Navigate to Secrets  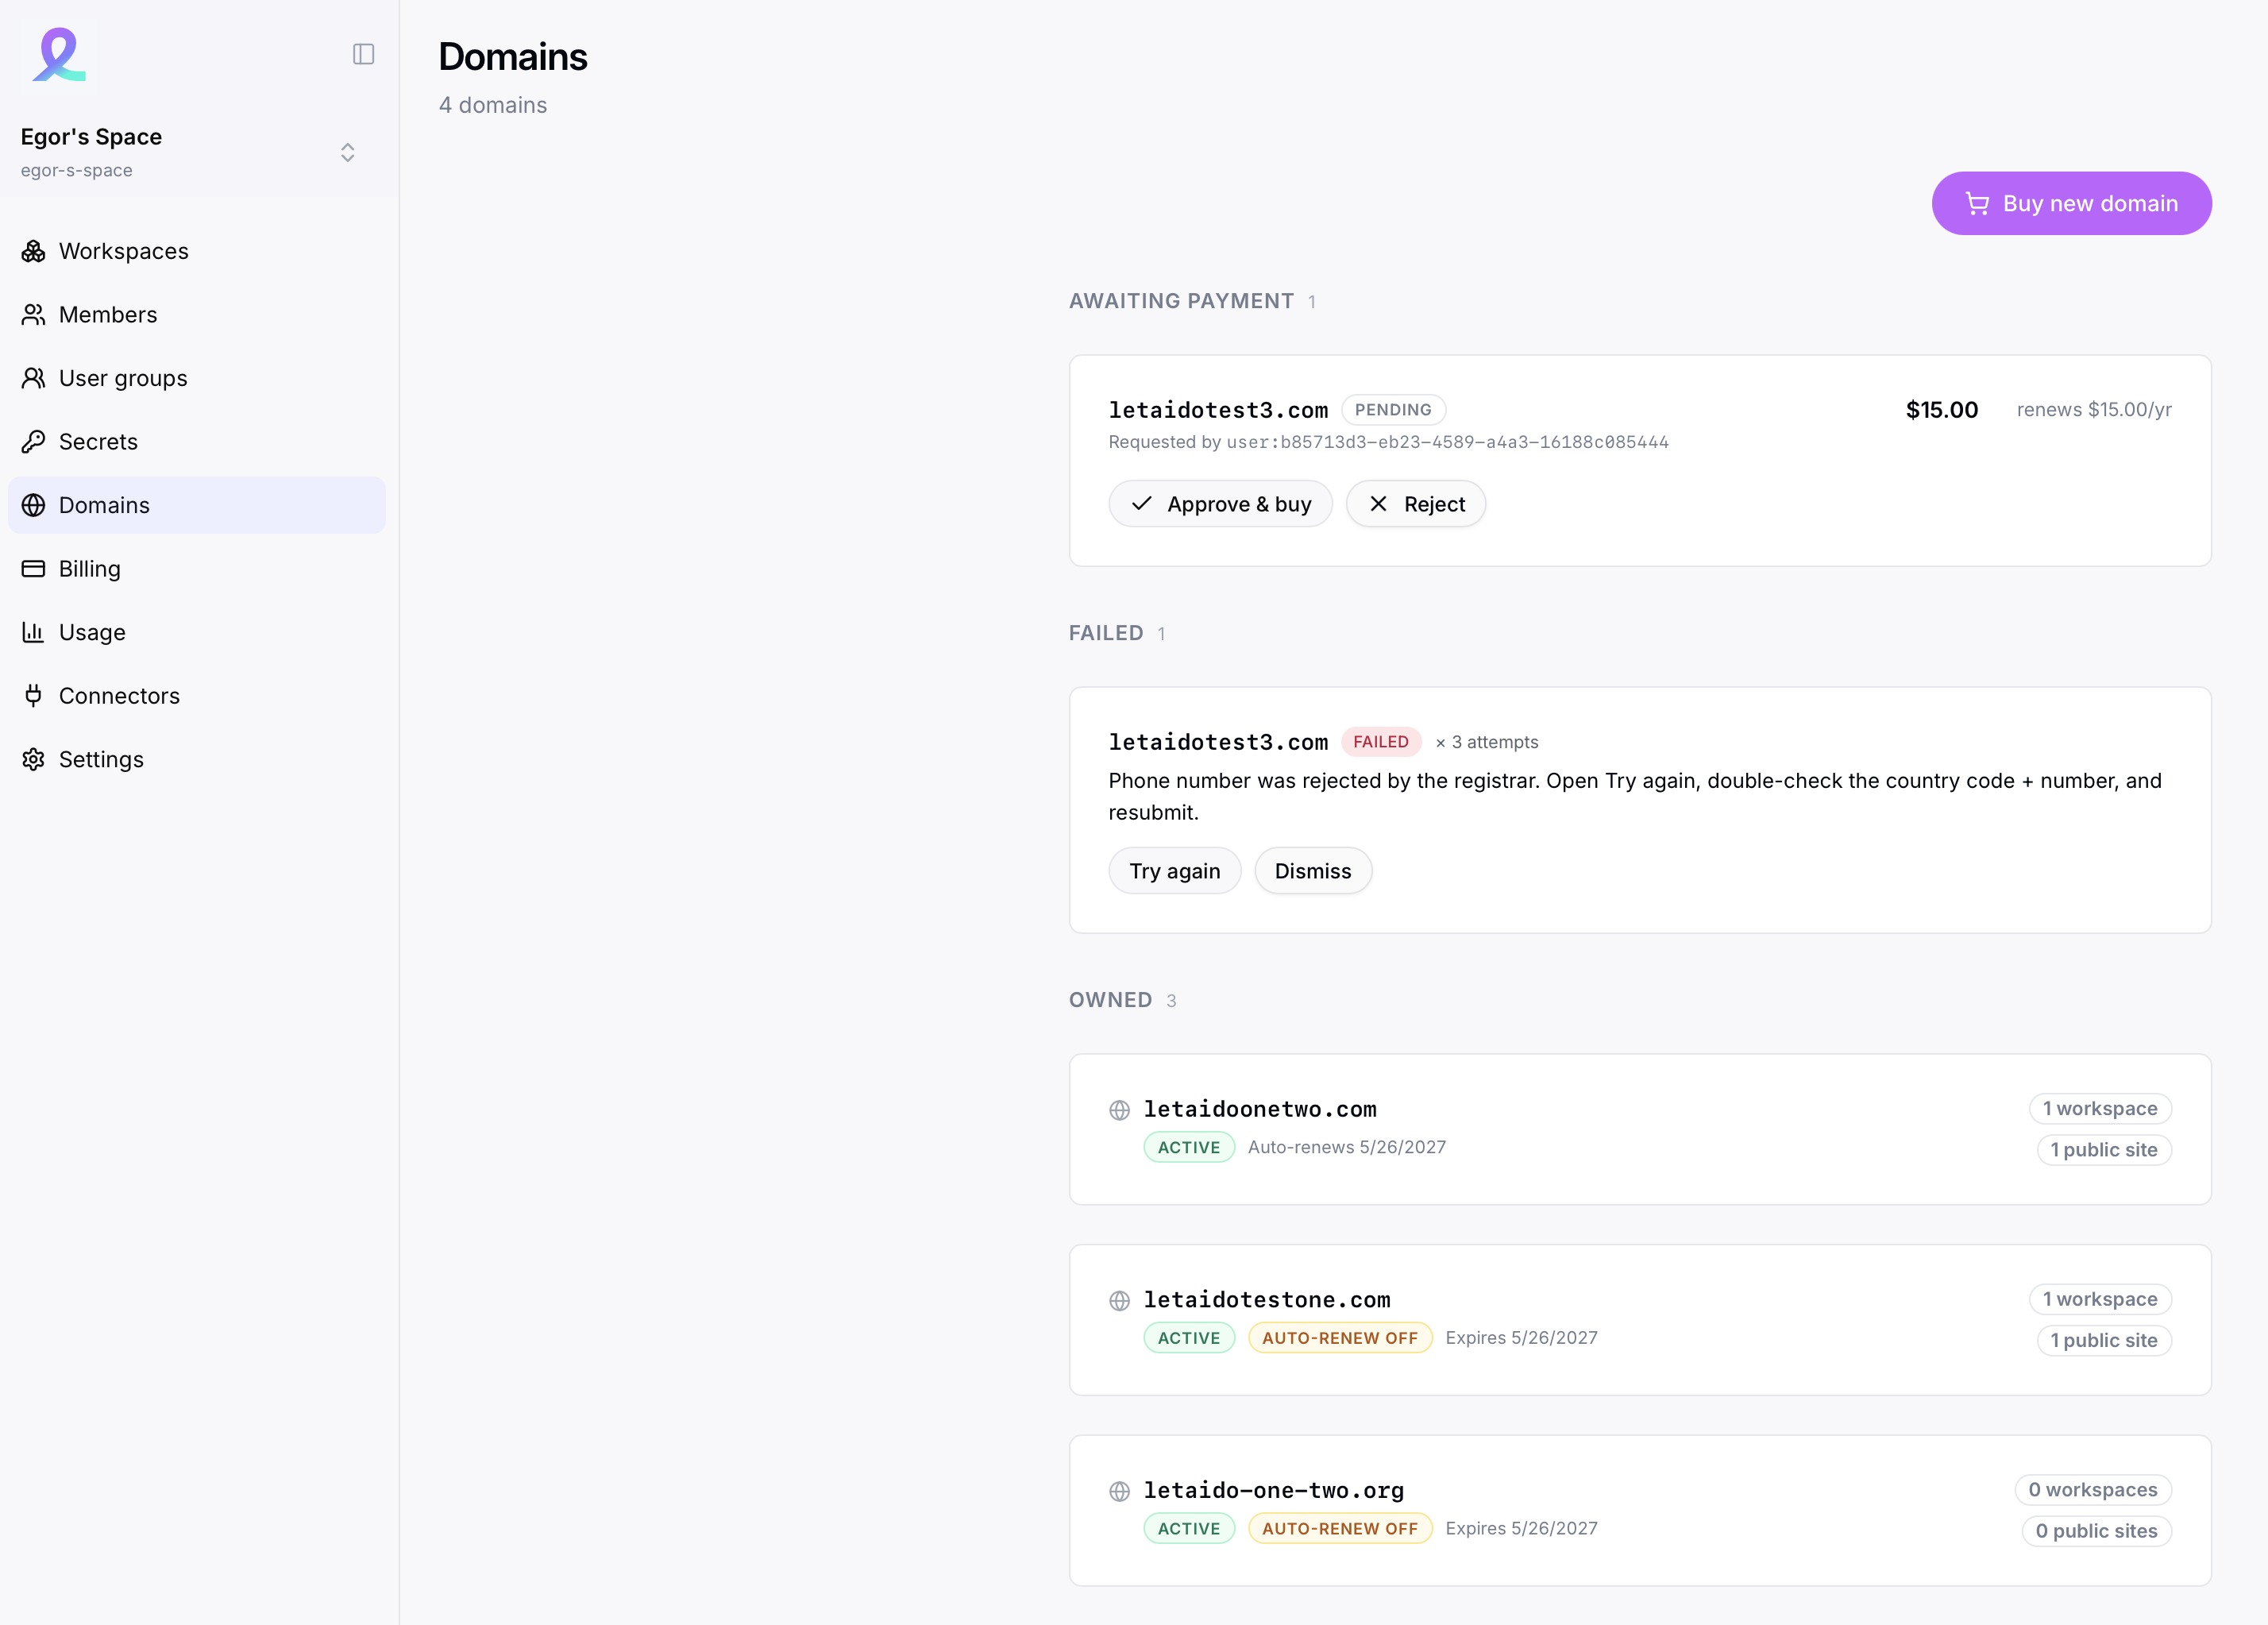[197, 442]
